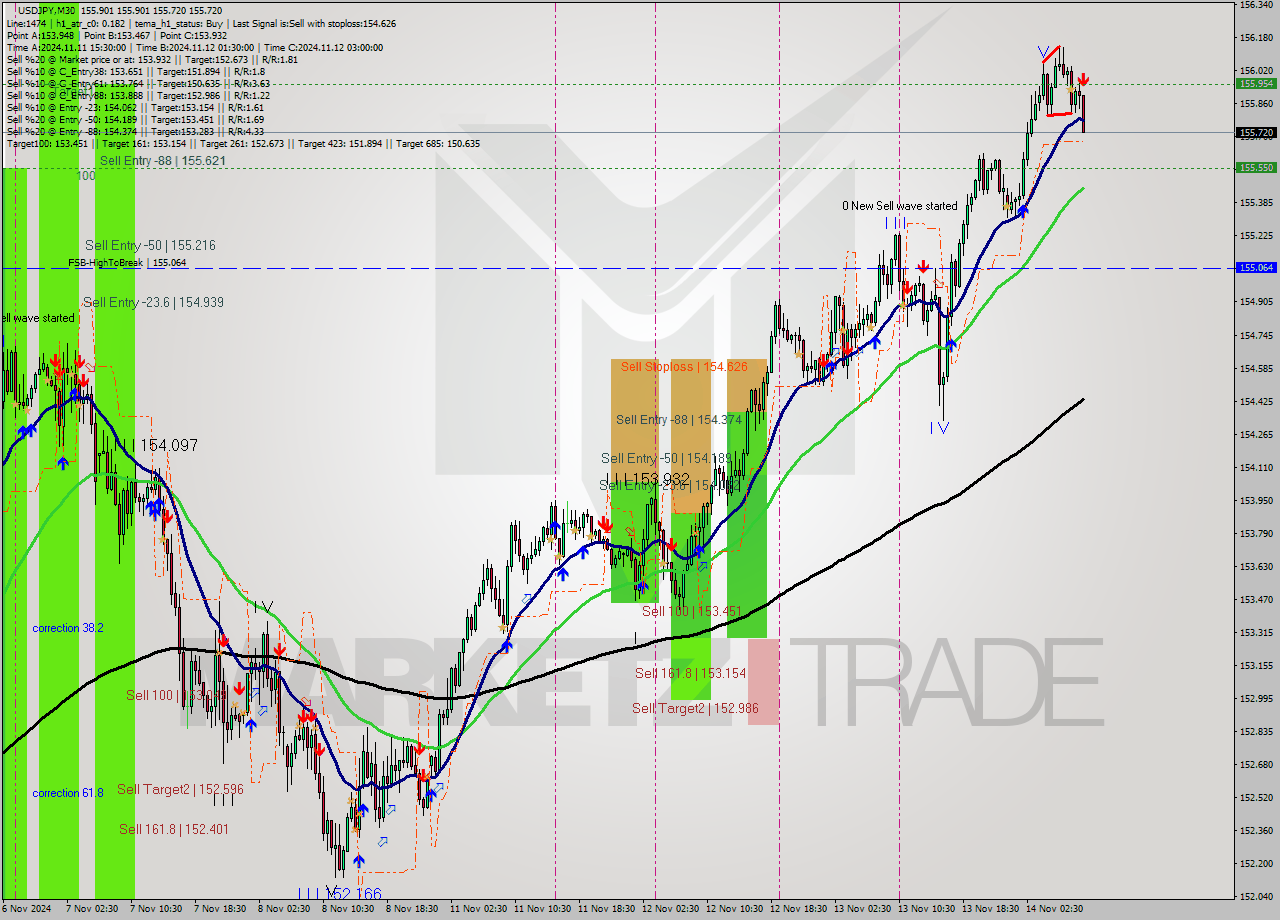1280x920 pixels.
Task: Click the '12 Nov 02:30' time axis label
Action: click(x=670, y=909)
